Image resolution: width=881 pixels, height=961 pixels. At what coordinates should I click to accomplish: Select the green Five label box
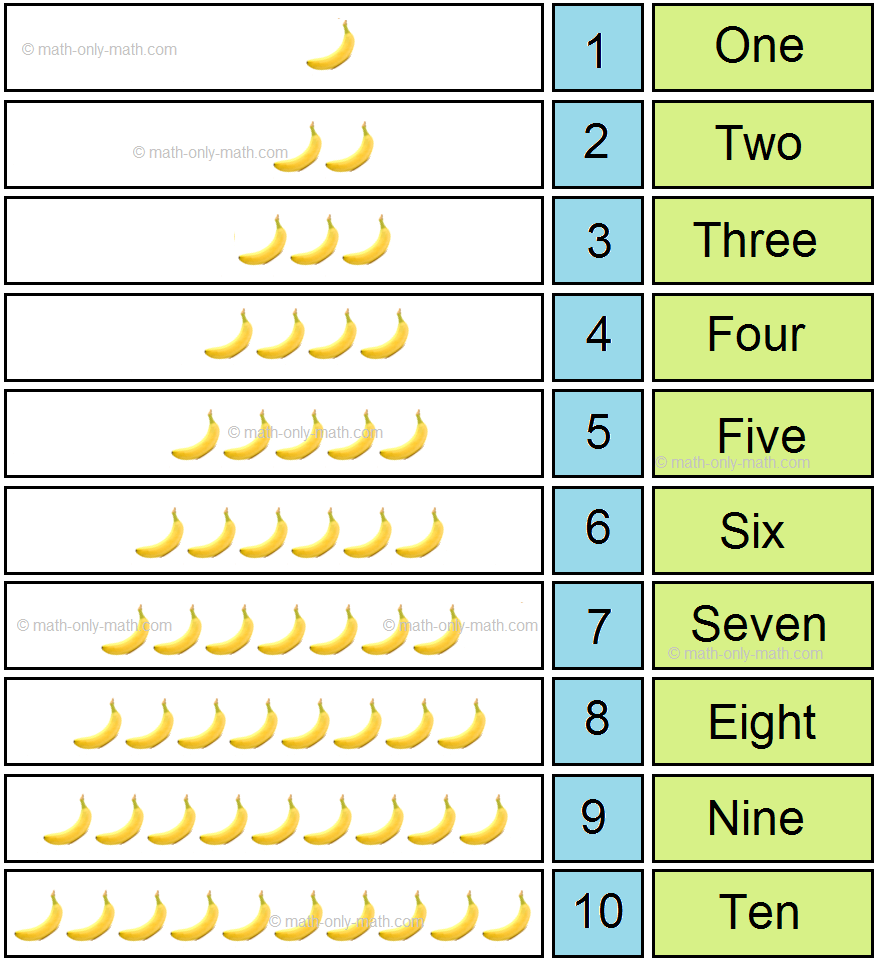762,433
